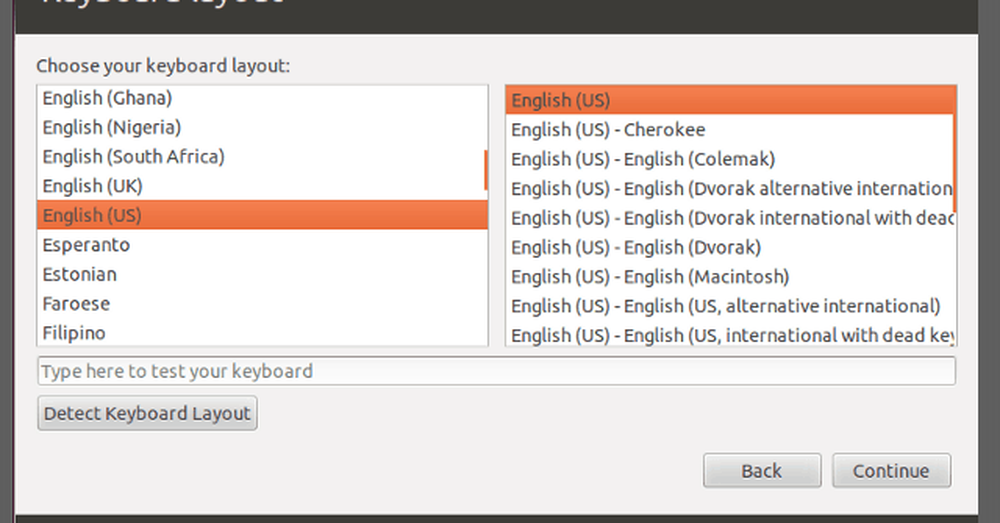Select the English (Colemak) variant

643,159
